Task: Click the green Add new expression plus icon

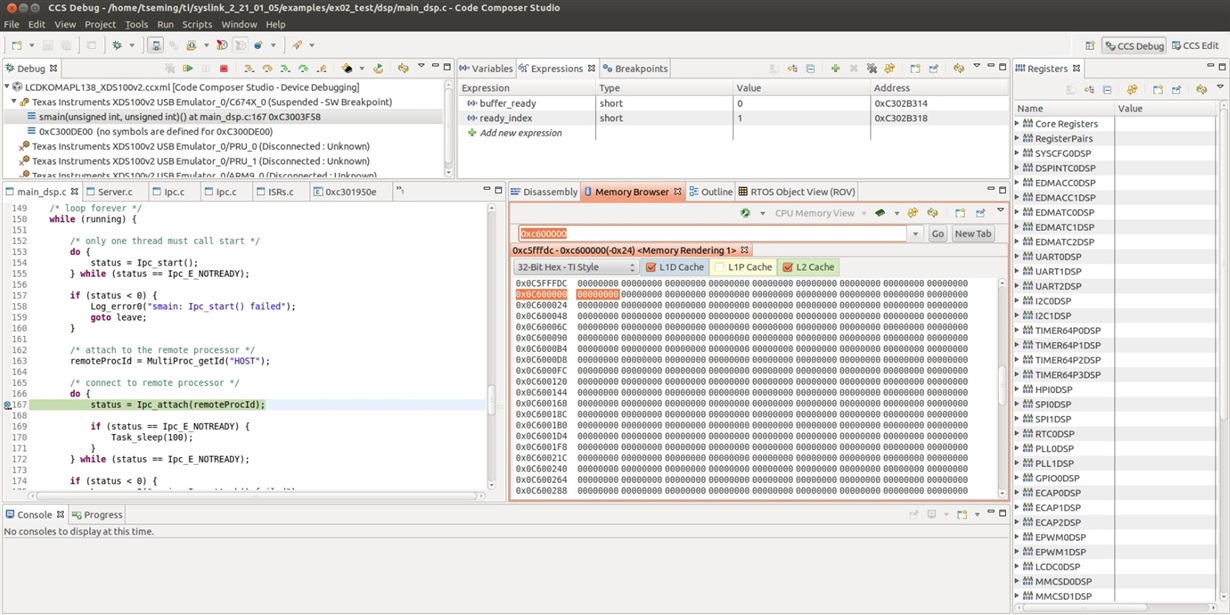Action: pyautogui.click(x=835, y=69)
